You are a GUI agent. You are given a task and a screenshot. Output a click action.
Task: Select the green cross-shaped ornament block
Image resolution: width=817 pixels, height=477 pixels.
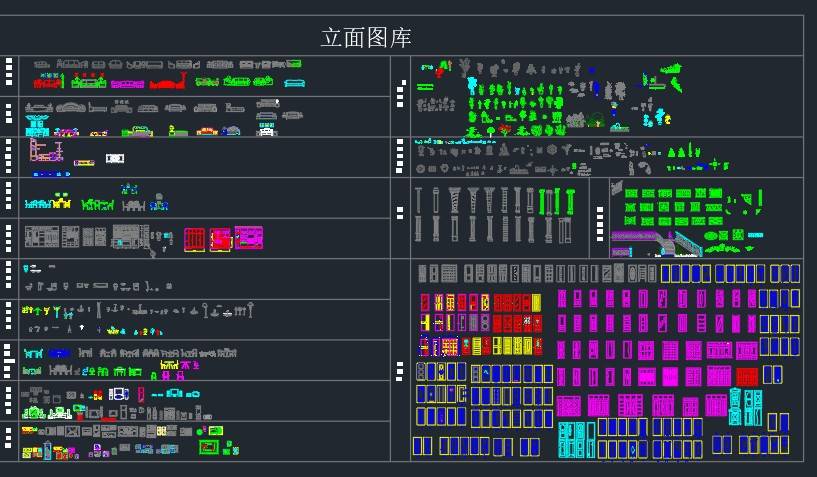713,165
